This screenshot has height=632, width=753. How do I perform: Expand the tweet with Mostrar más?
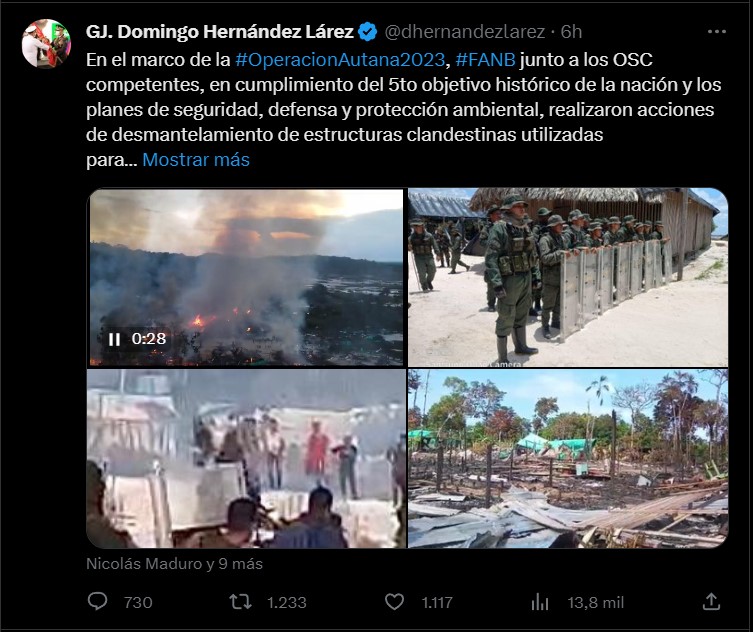tap(196, 159)
